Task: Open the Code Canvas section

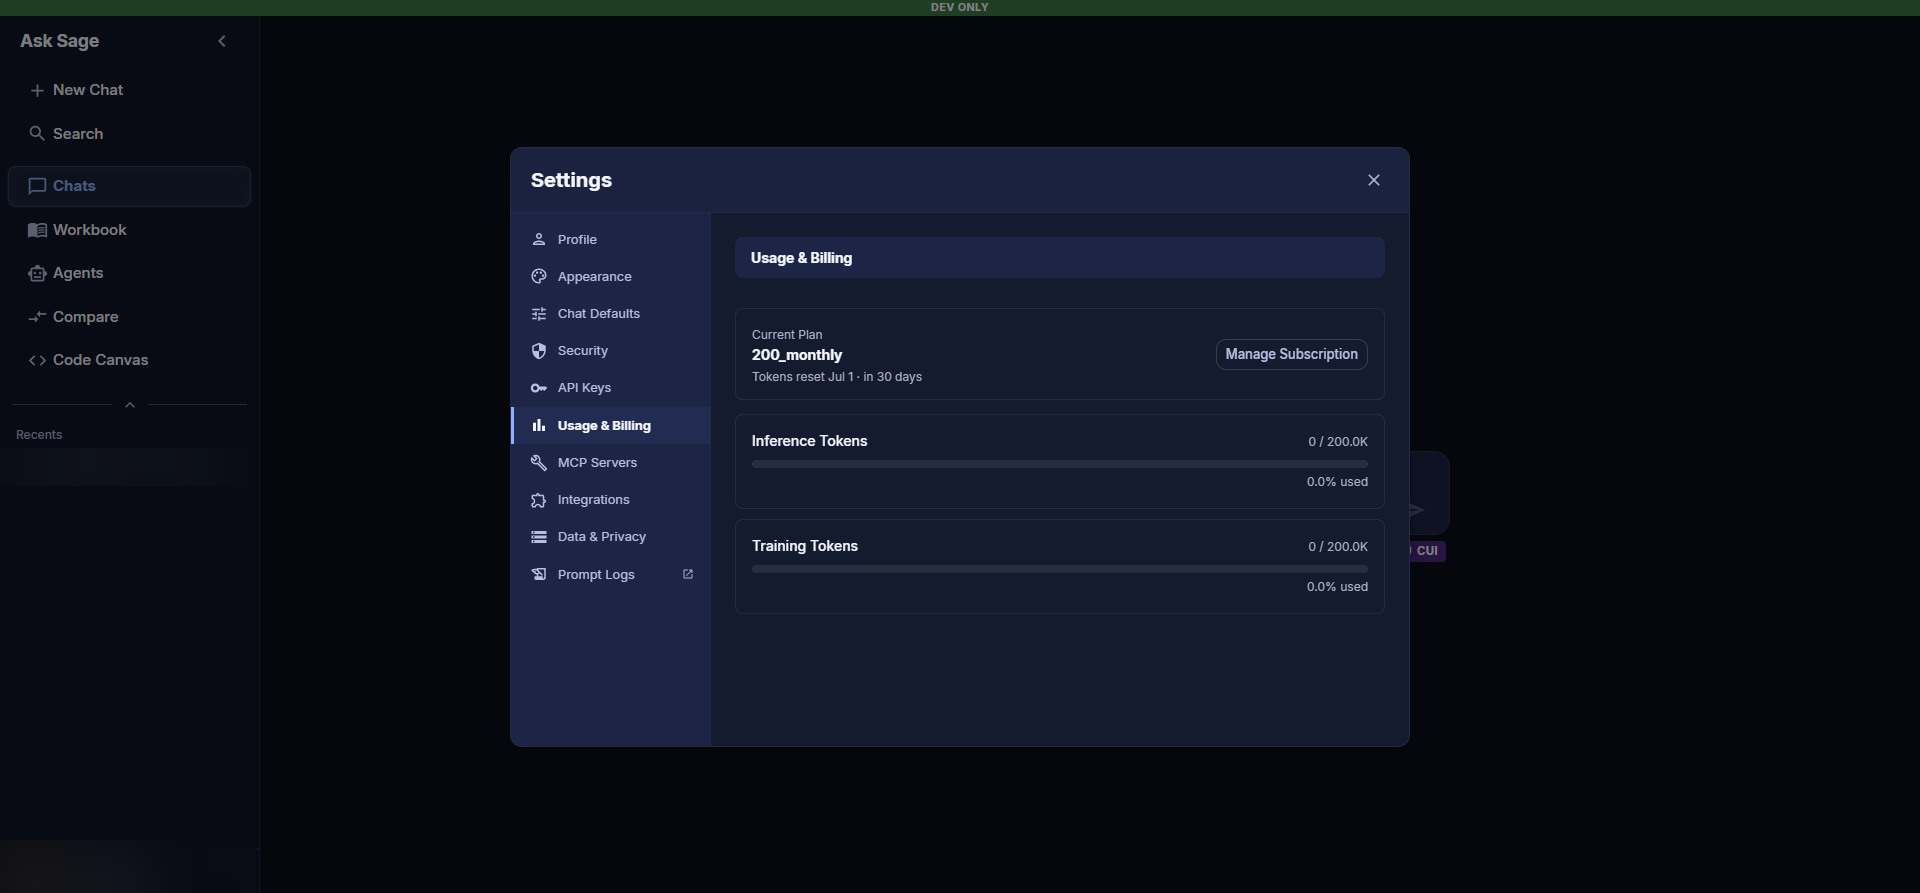Action: click(x=129, y=360)
